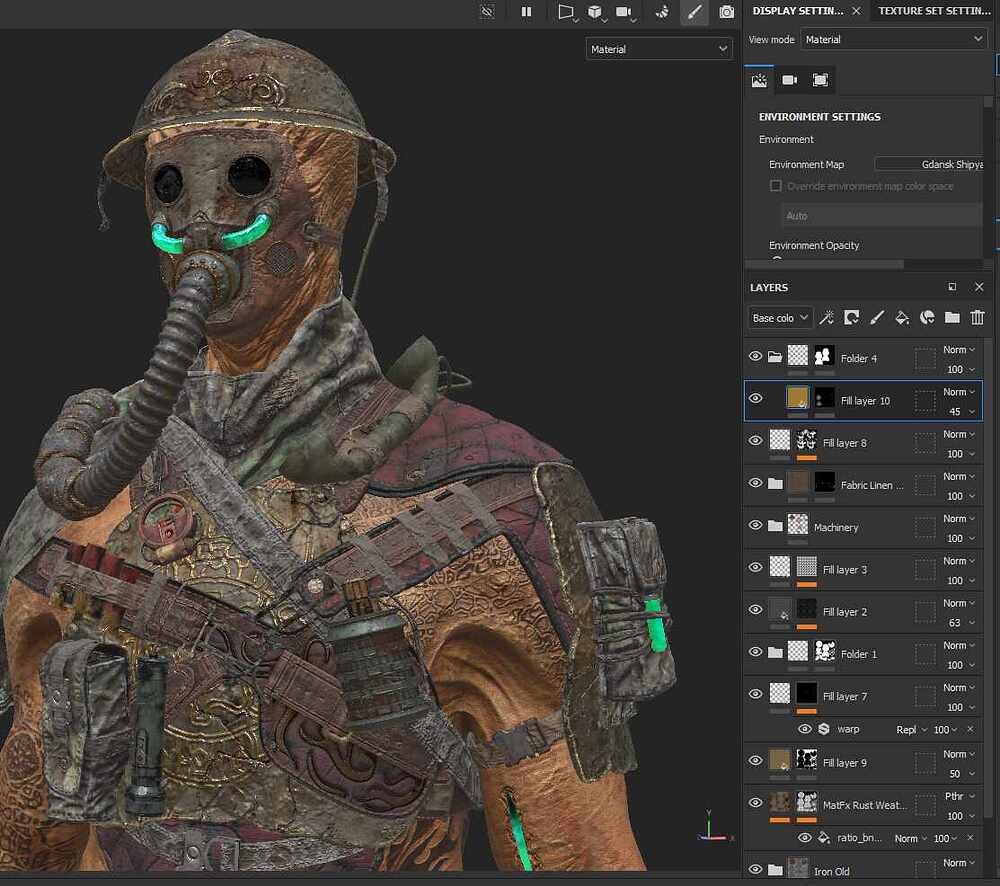The image size is (1000, 886).
Task: Open the smart material icon in the layers toolbar
Action: point(927,318)
